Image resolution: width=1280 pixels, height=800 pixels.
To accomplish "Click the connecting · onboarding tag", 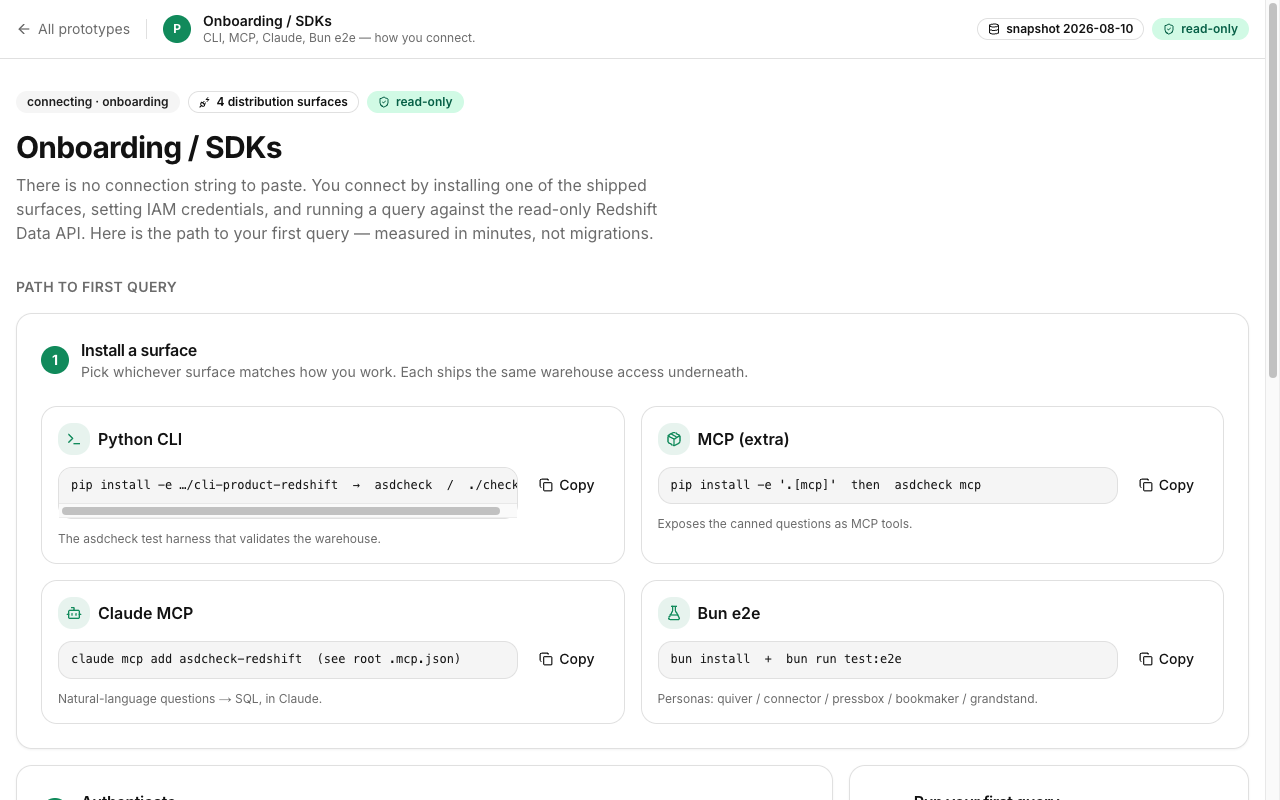I will 98,102.
